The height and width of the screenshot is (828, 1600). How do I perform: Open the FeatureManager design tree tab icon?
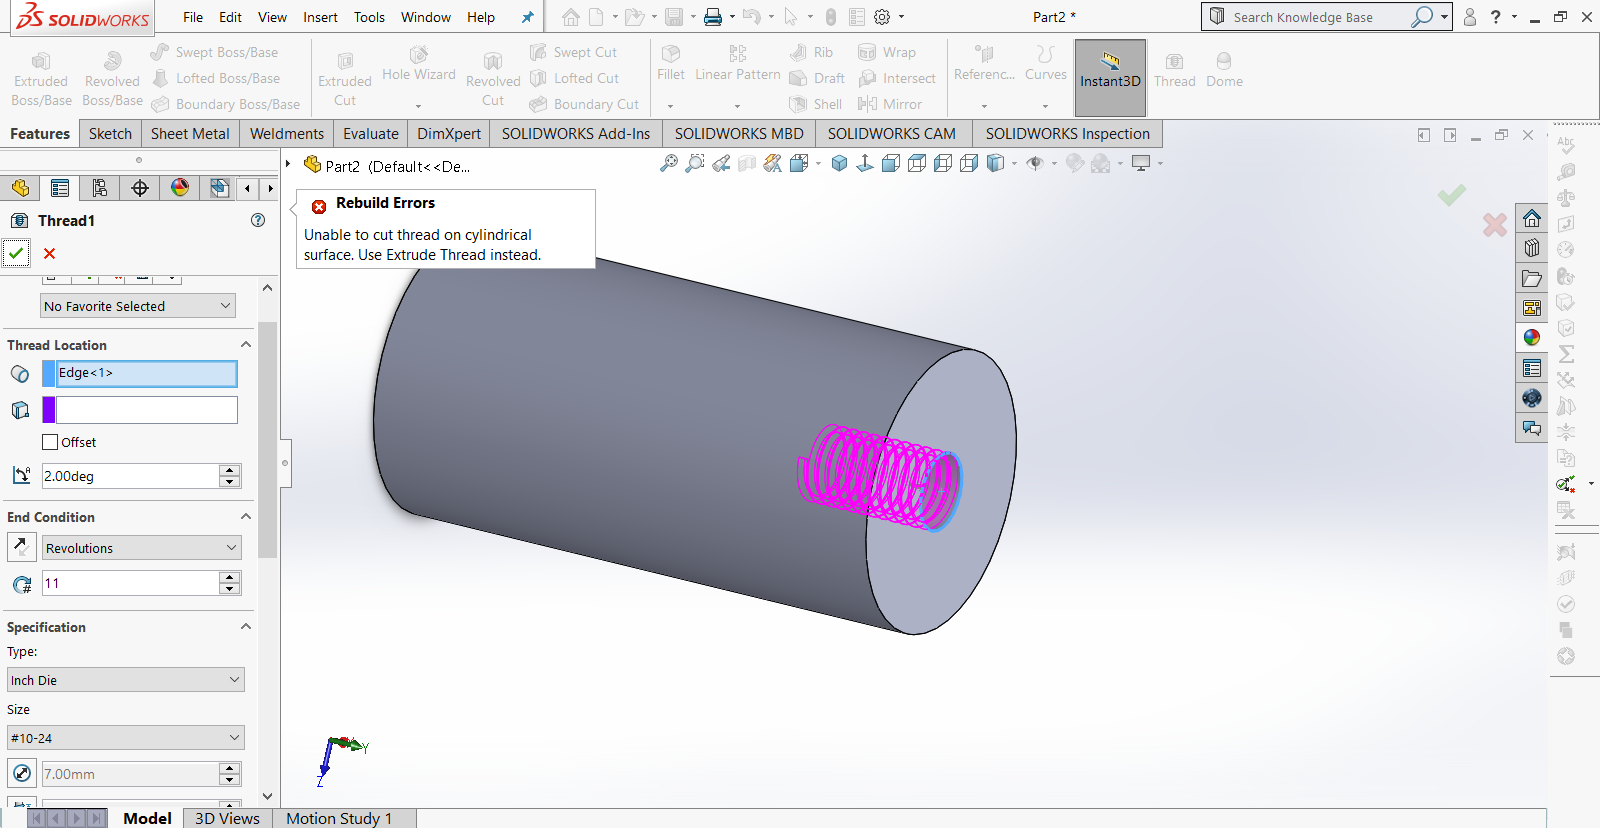coord(20,188)
